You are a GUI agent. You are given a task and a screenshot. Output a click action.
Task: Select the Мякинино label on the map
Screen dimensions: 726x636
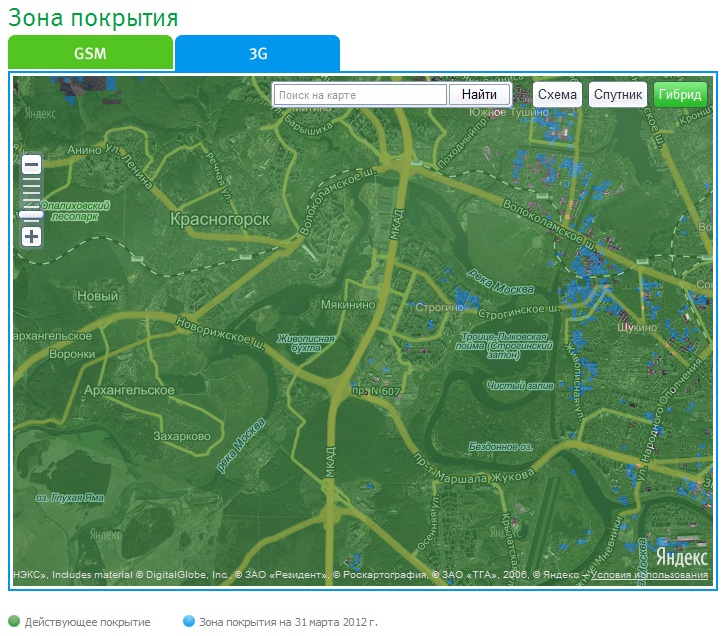coord(346,305)
